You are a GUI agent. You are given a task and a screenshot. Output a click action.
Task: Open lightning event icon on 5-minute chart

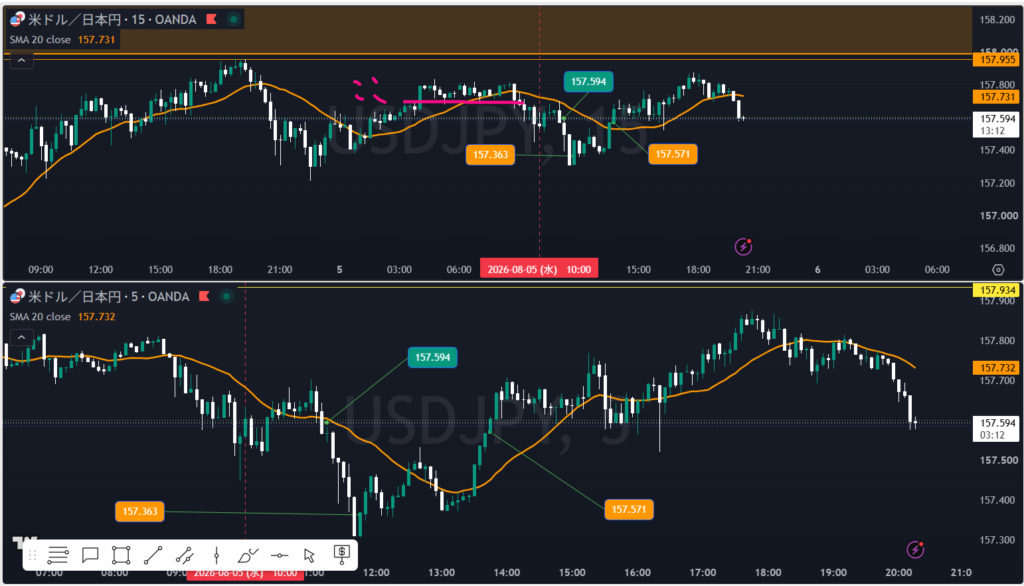pyautogui.click(x=916, y=549)
